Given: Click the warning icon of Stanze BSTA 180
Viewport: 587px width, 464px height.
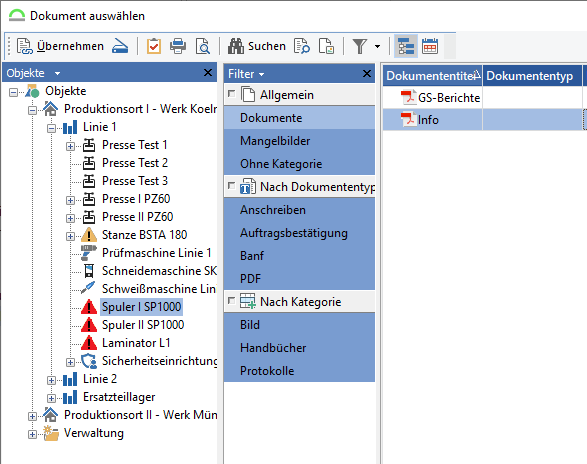Looking at the screenshot, I should point(89,235).
